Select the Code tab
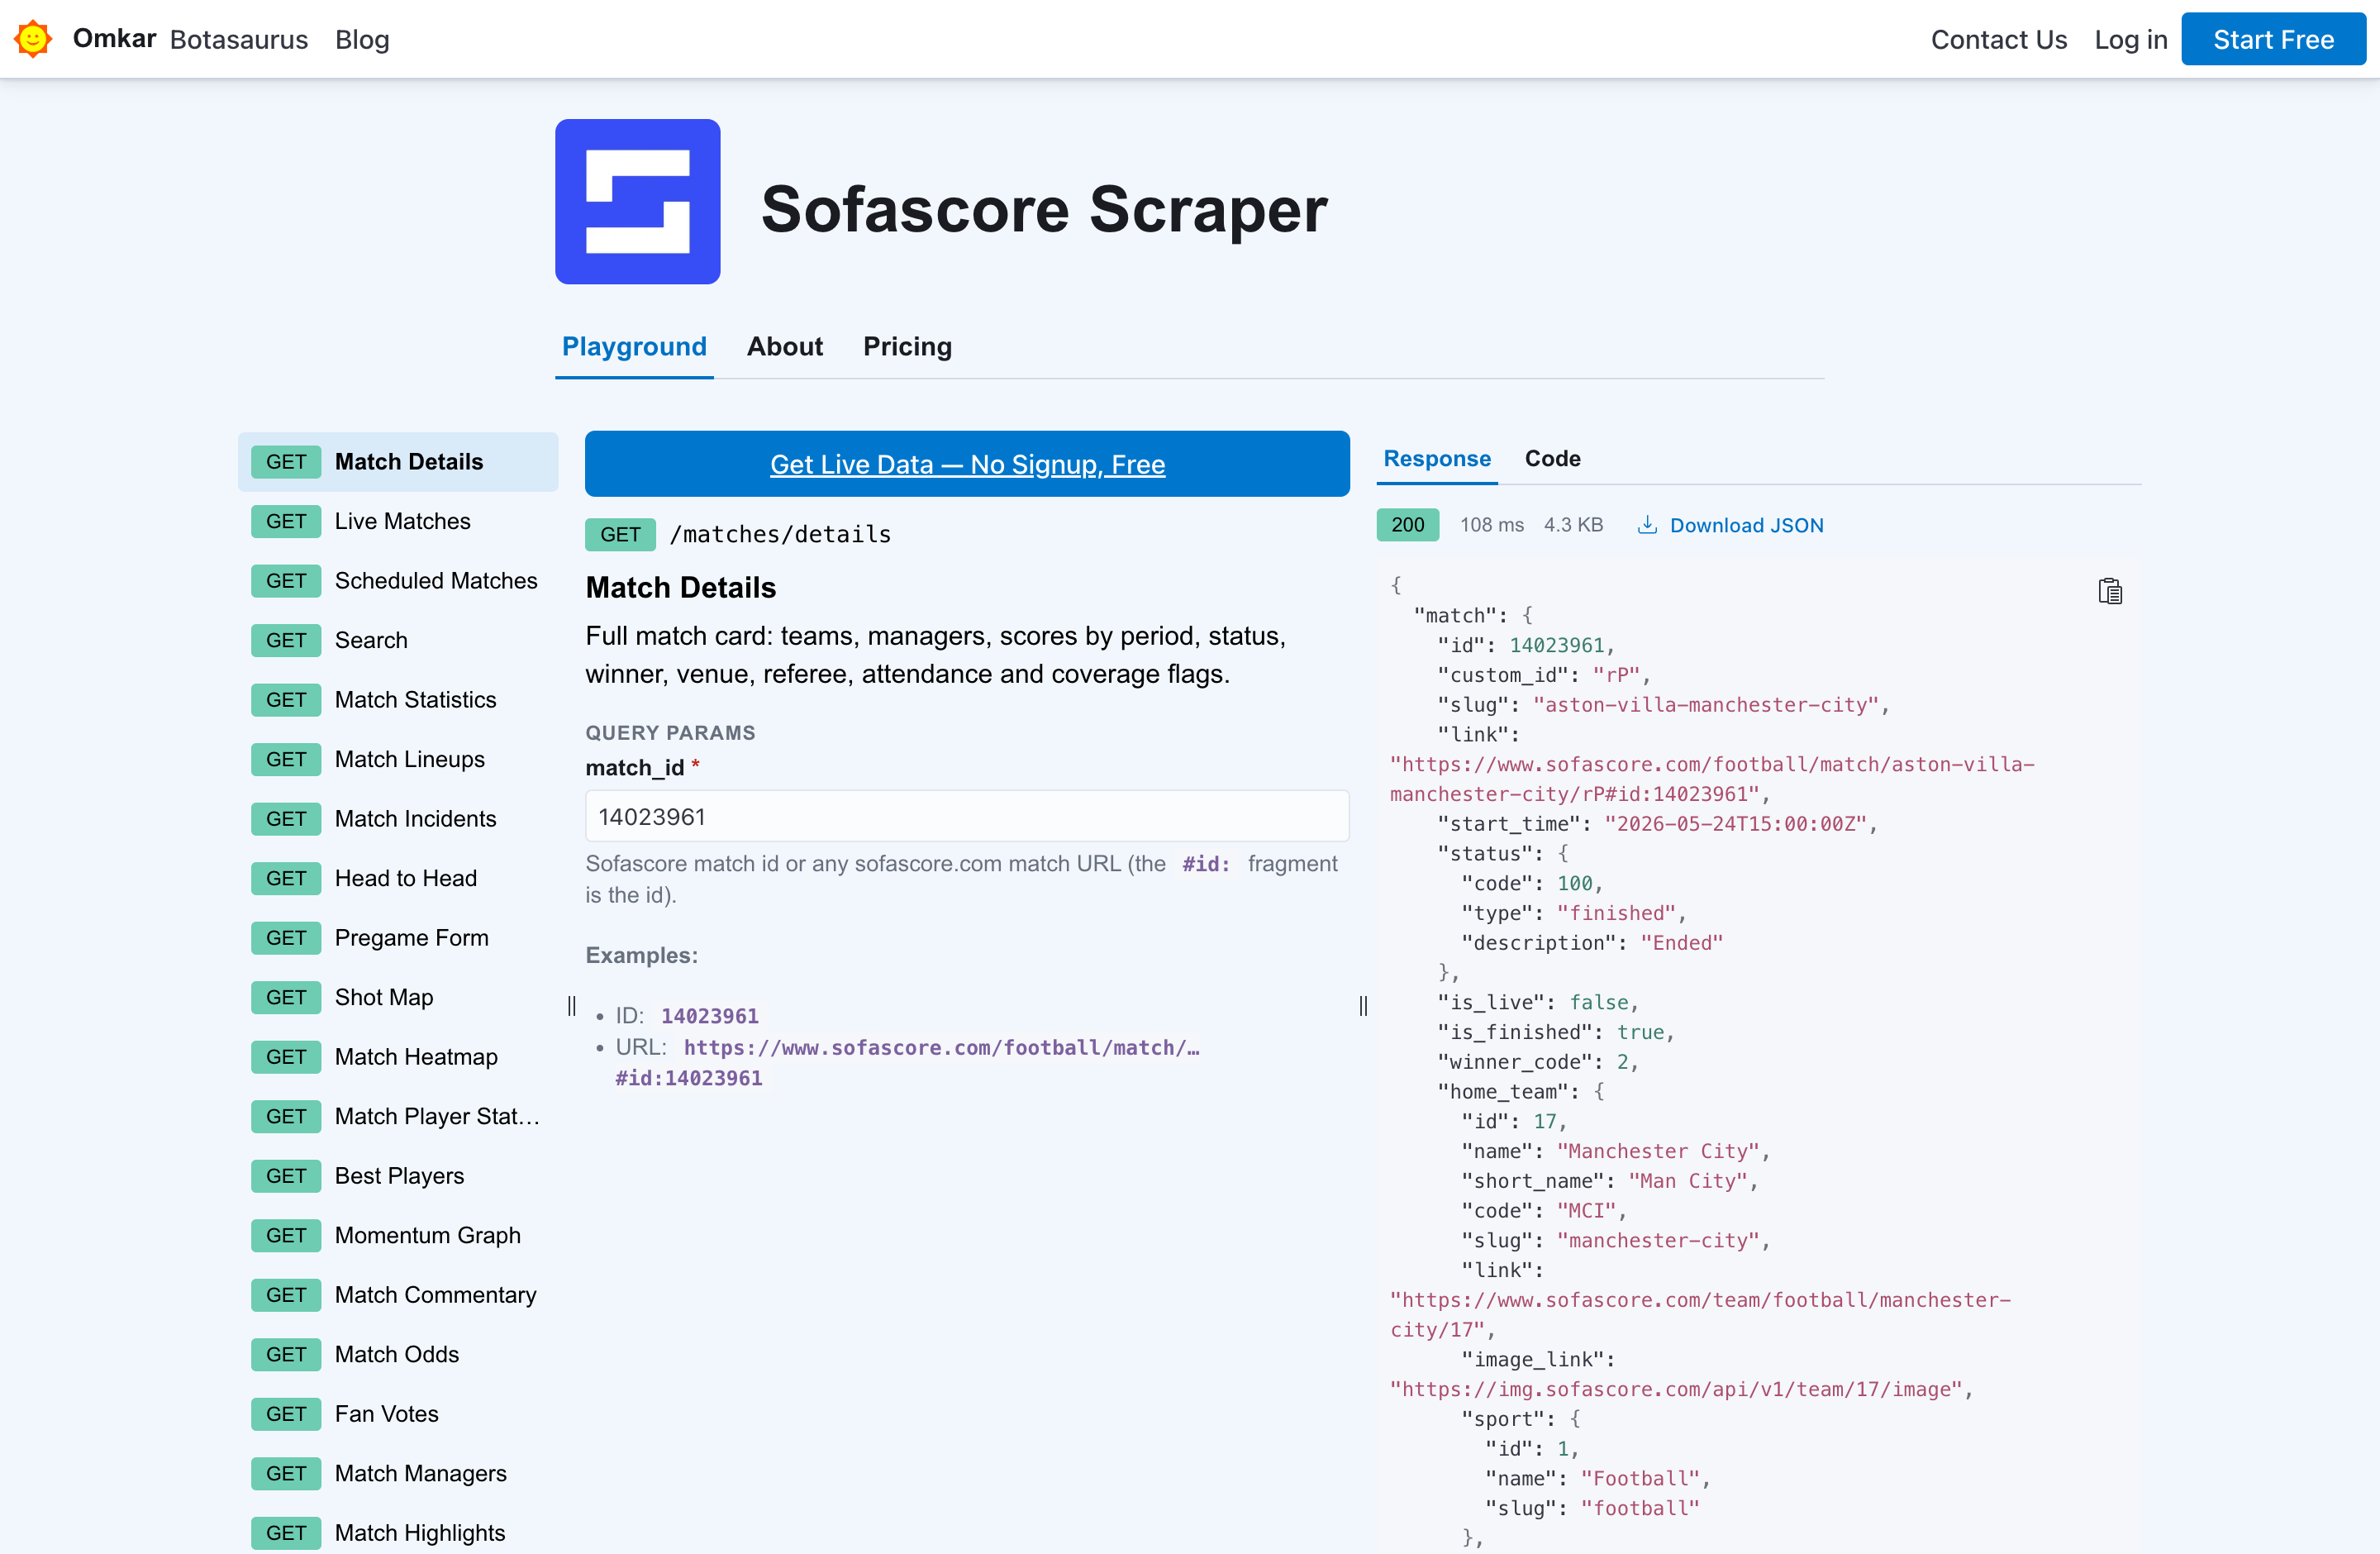 1552,458
